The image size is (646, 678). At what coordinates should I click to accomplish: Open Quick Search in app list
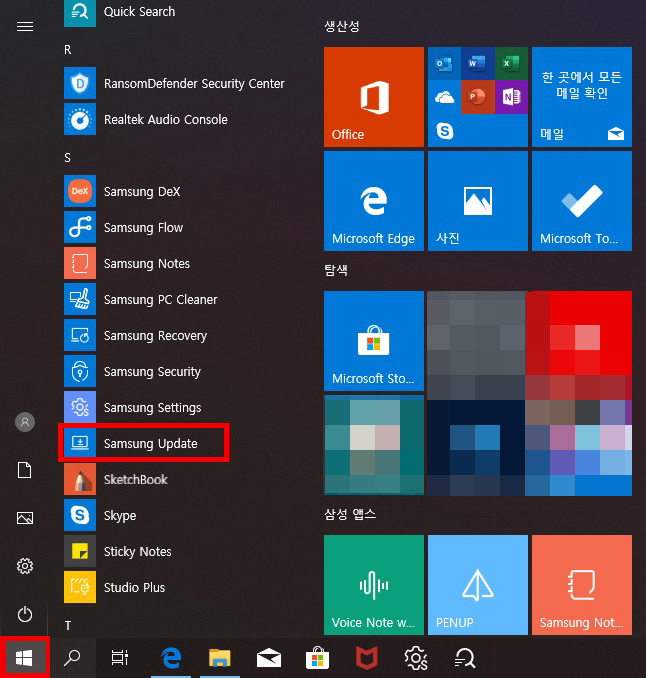coord(120,12)
